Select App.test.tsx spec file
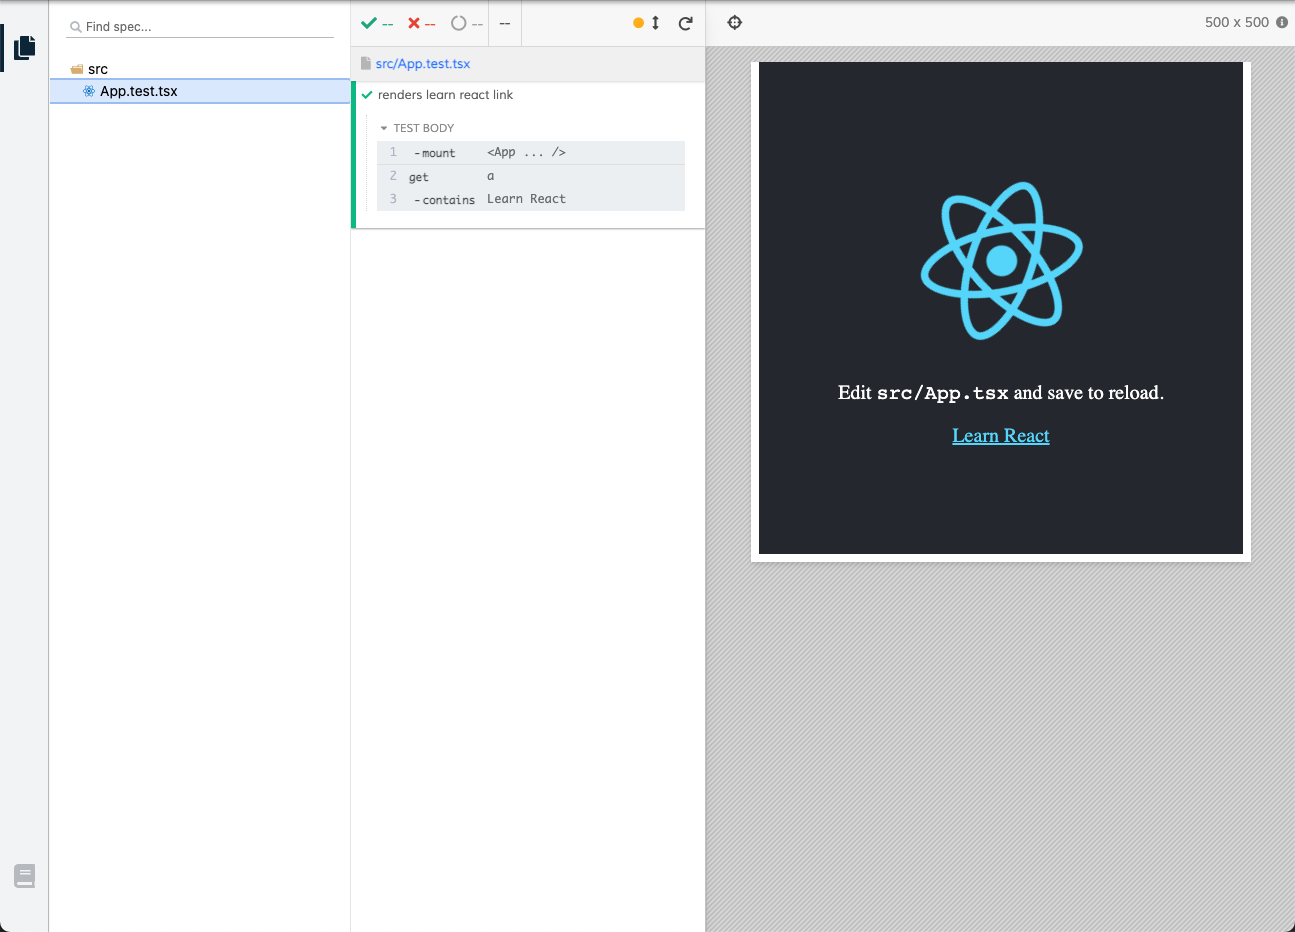 [200, 91]
